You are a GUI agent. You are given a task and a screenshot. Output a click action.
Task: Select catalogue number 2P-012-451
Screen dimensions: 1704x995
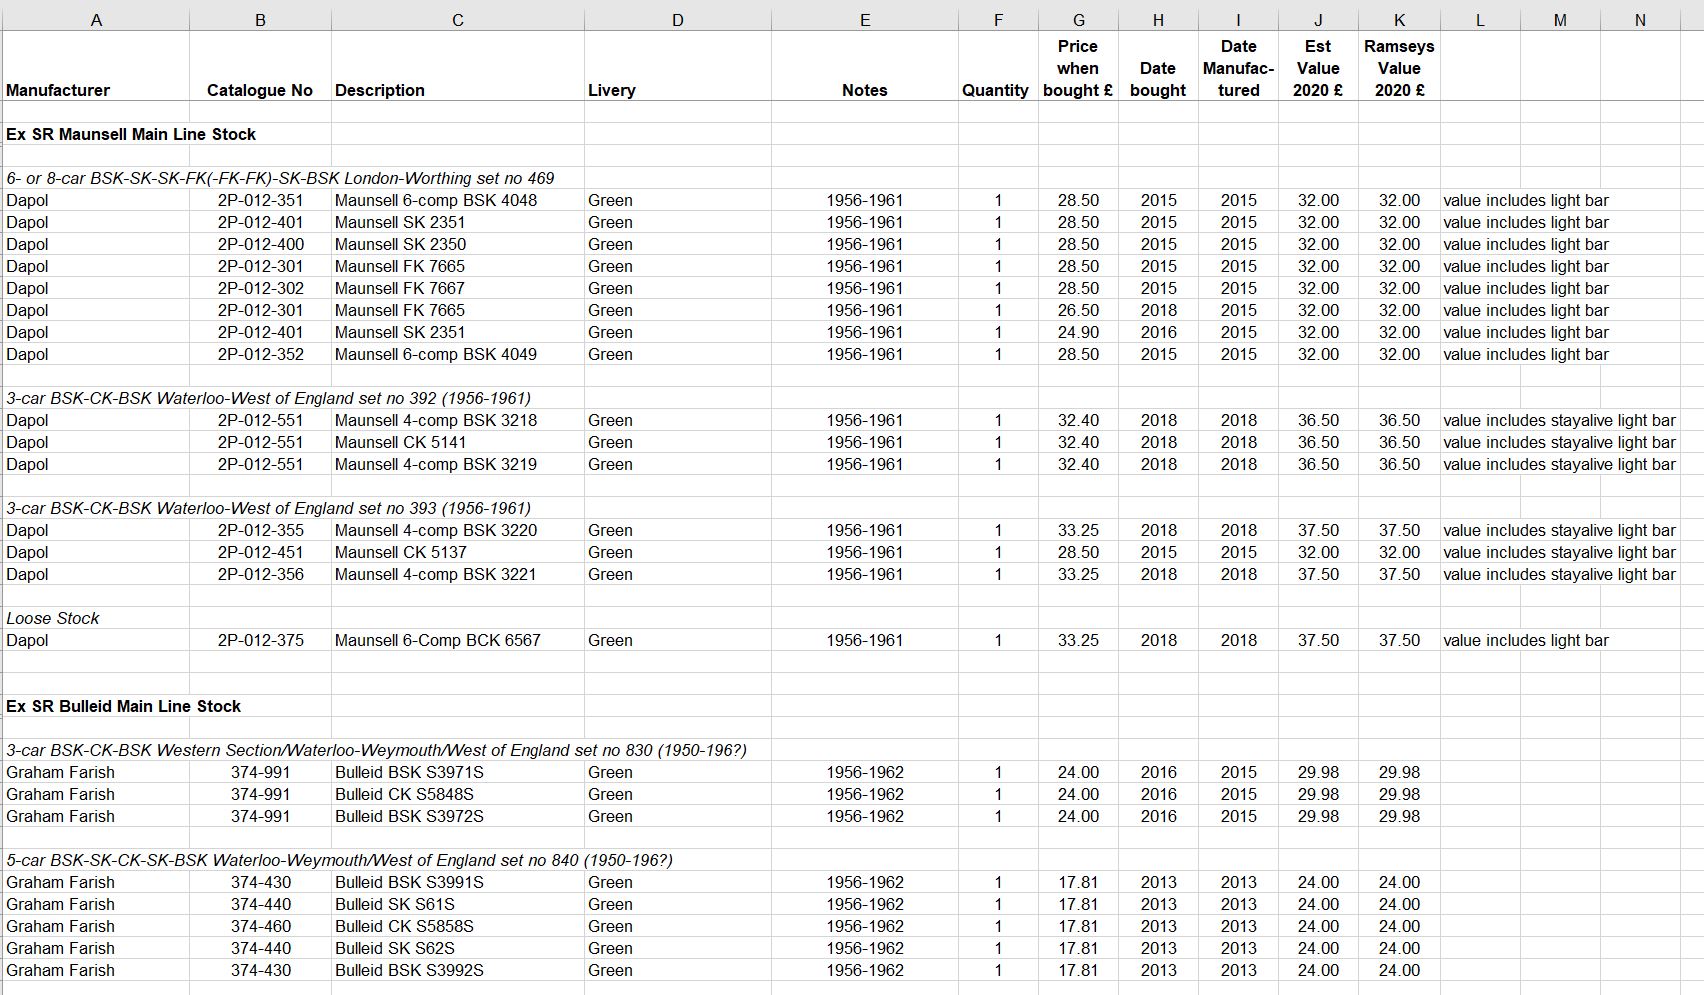(x=260, y=552)
